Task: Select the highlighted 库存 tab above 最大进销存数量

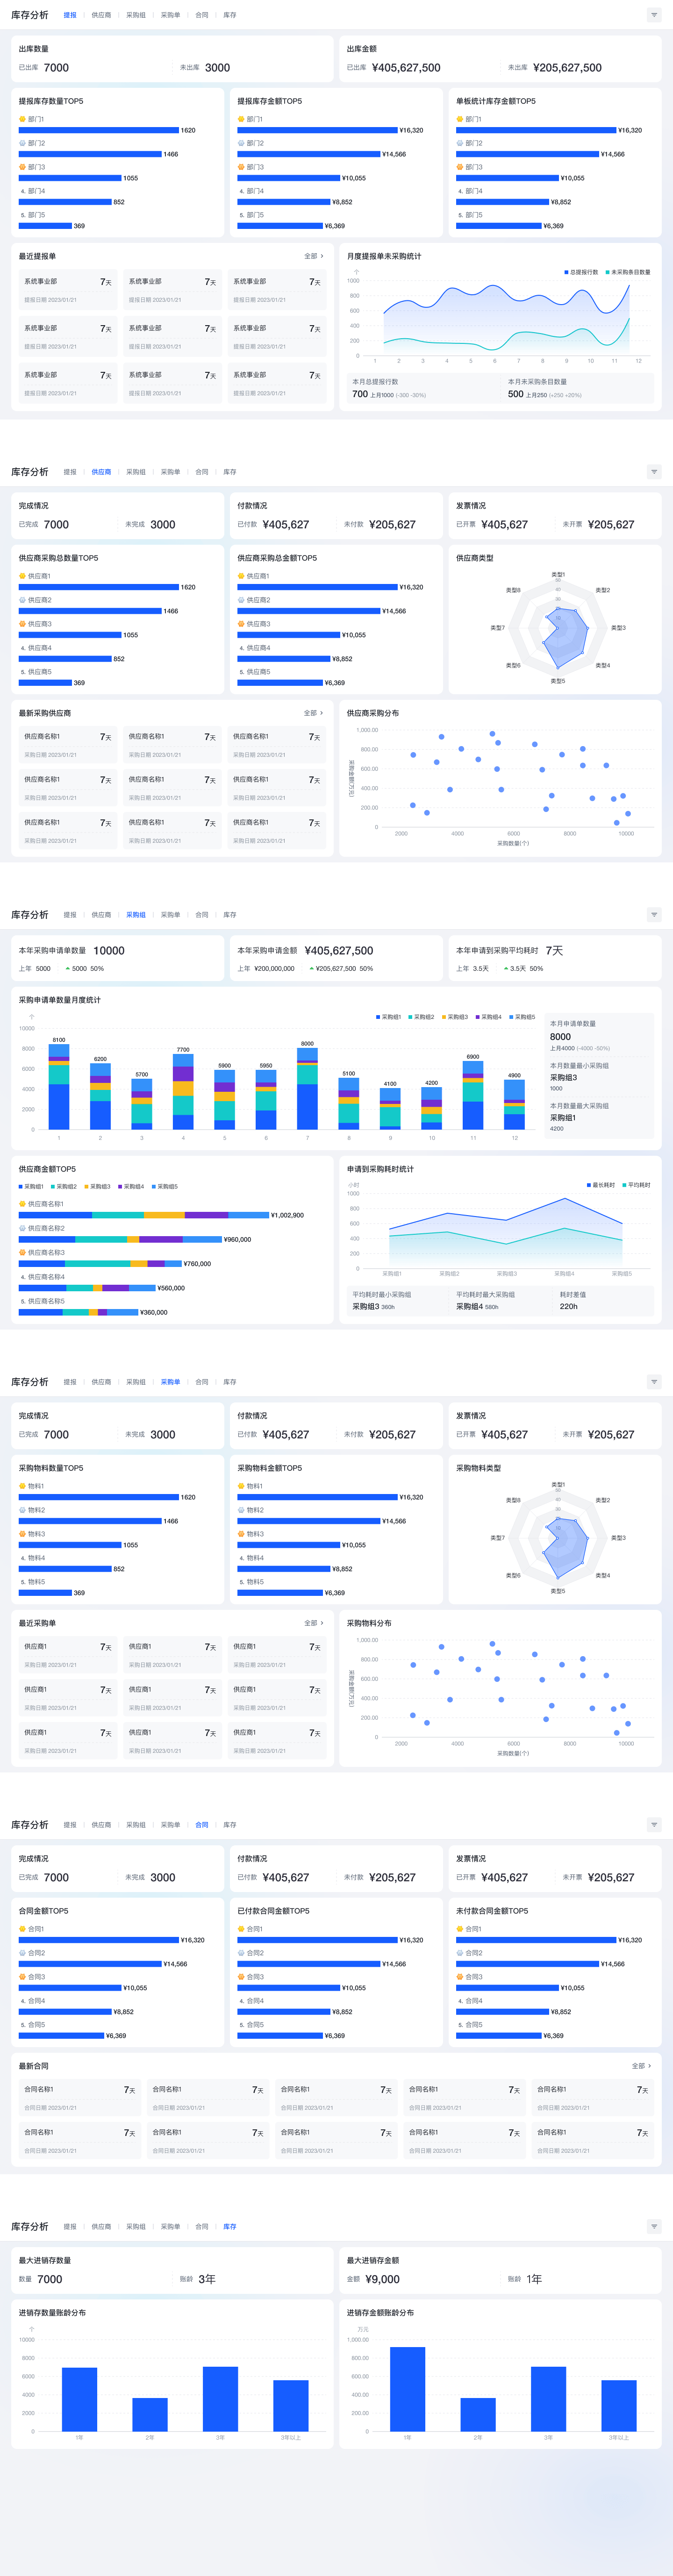Action: (230, 2227)
